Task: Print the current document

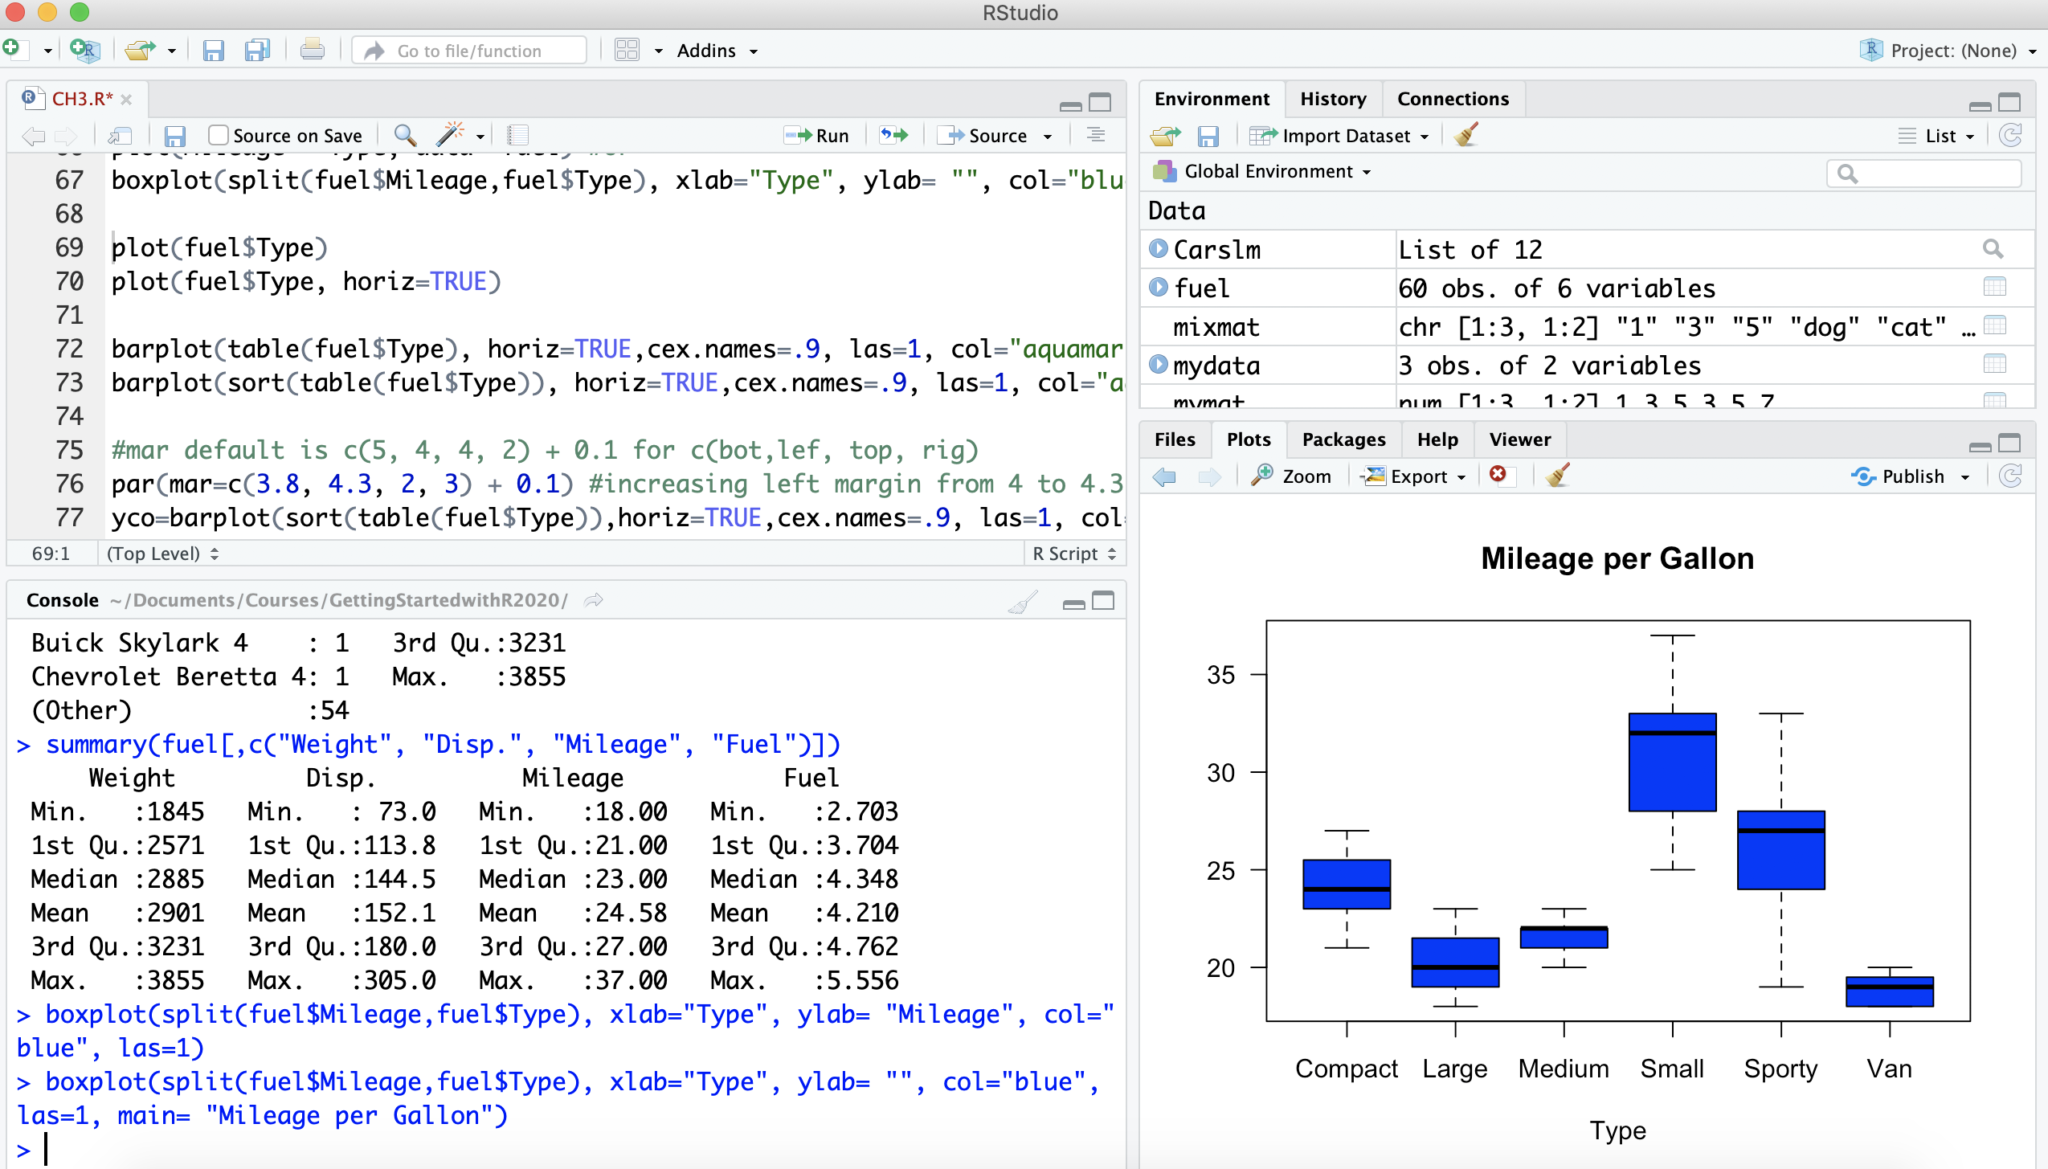Action: pyautogui.click(x=313, y=50)
